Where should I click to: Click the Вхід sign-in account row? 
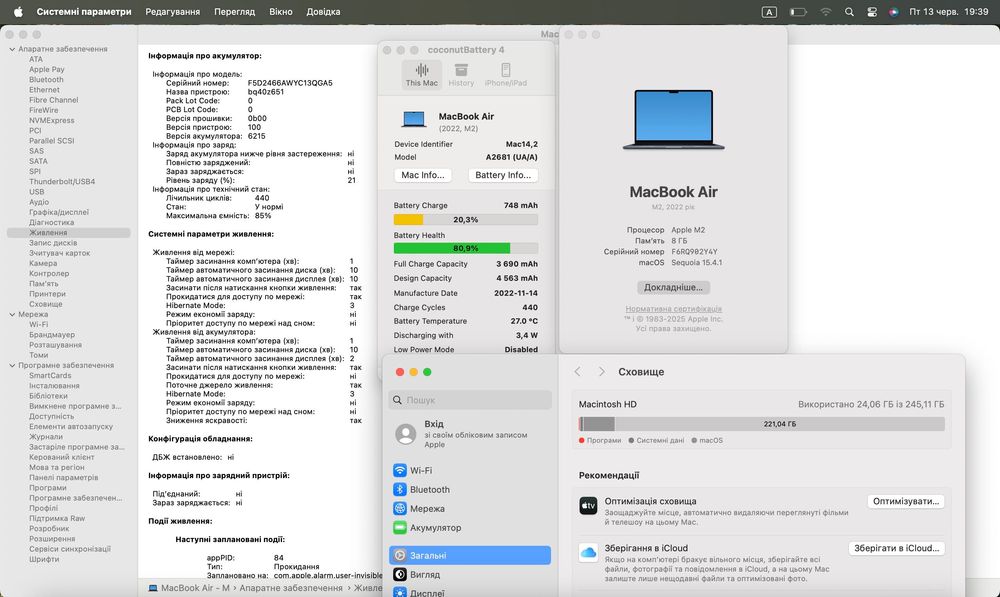[470, 434]
